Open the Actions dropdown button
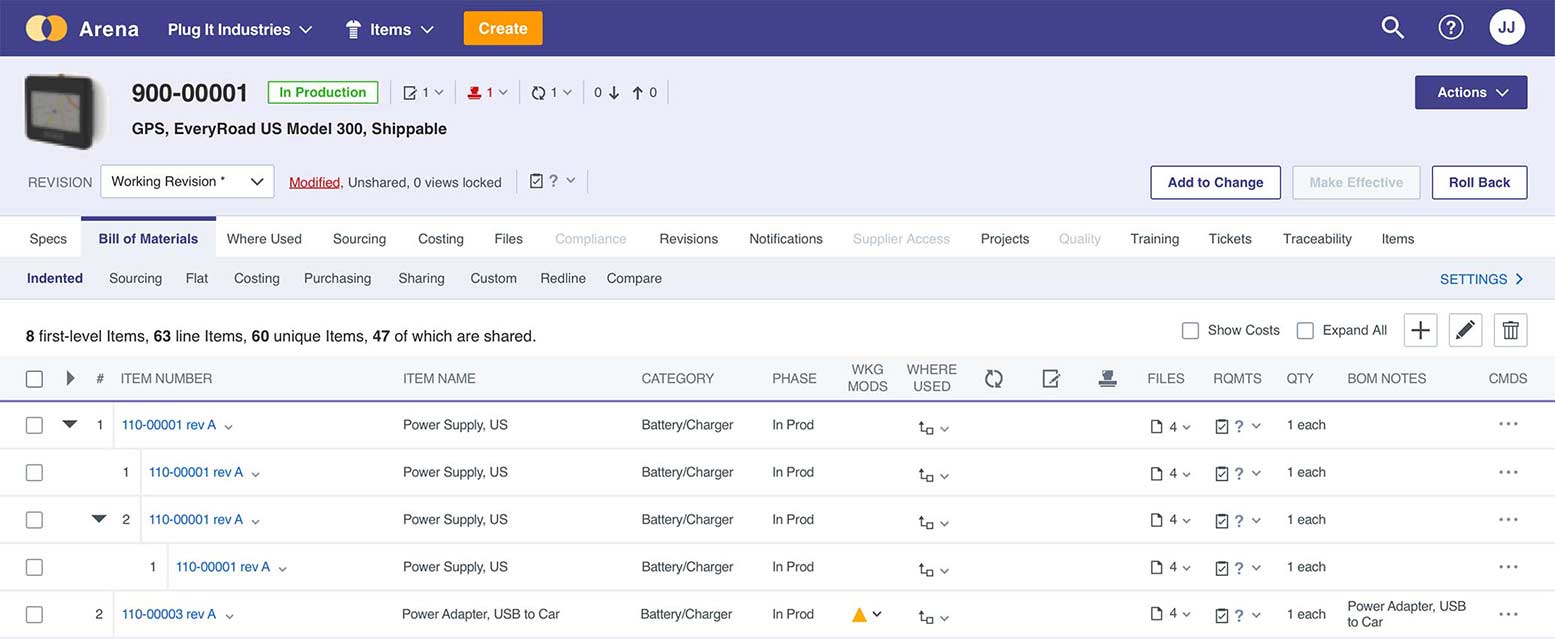This screenshot has height=639, width=1555. pyautogui.click(x=1471, y=92)
